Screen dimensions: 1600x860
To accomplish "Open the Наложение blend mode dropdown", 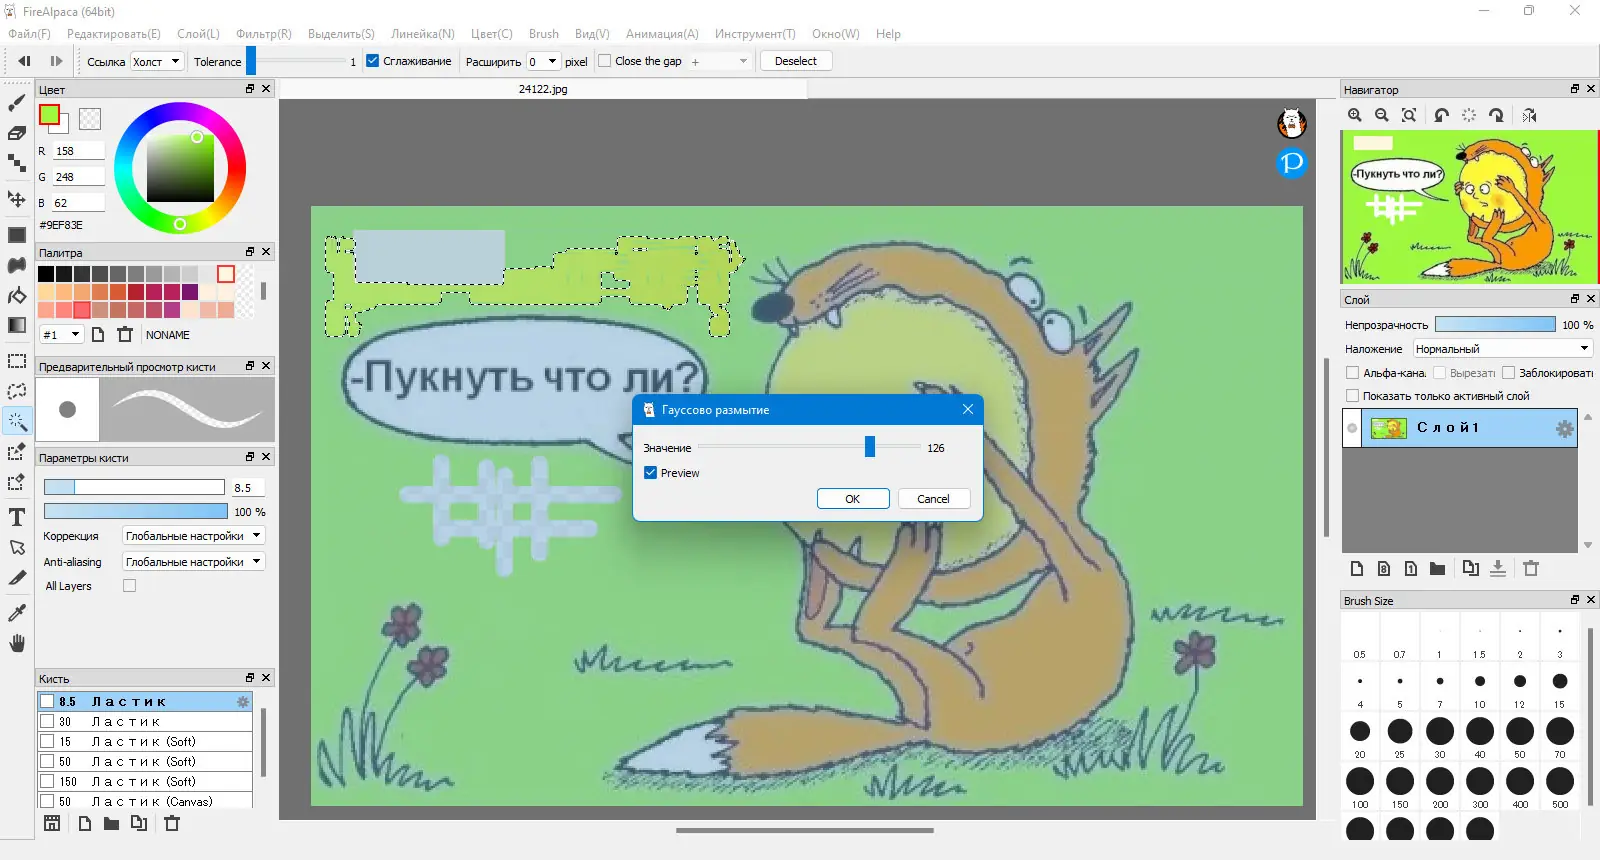I will tap(1502, 349).
